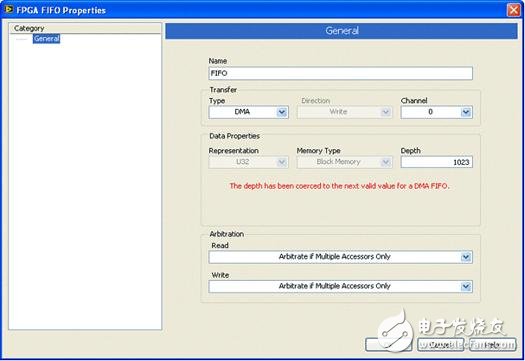Screen dimensions: 525x361
Task: Close the FPGA FIFO Properties dialog
Action: [514, 10]
